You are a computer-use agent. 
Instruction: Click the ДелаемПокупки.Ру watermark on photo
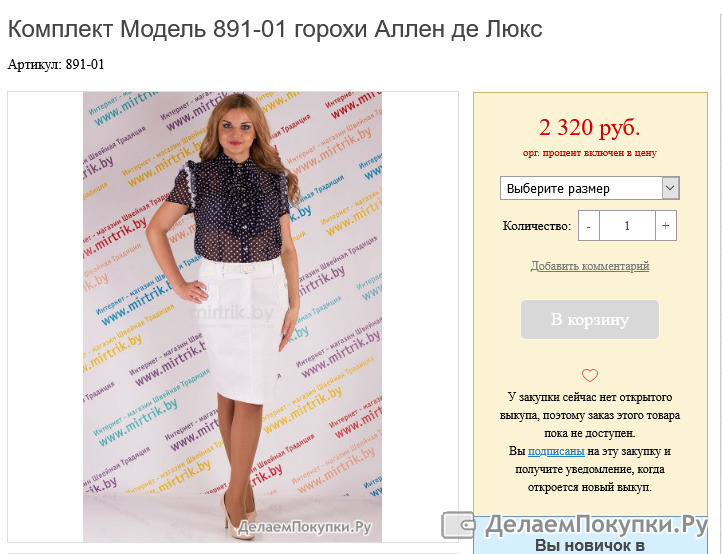click(304, 527)
